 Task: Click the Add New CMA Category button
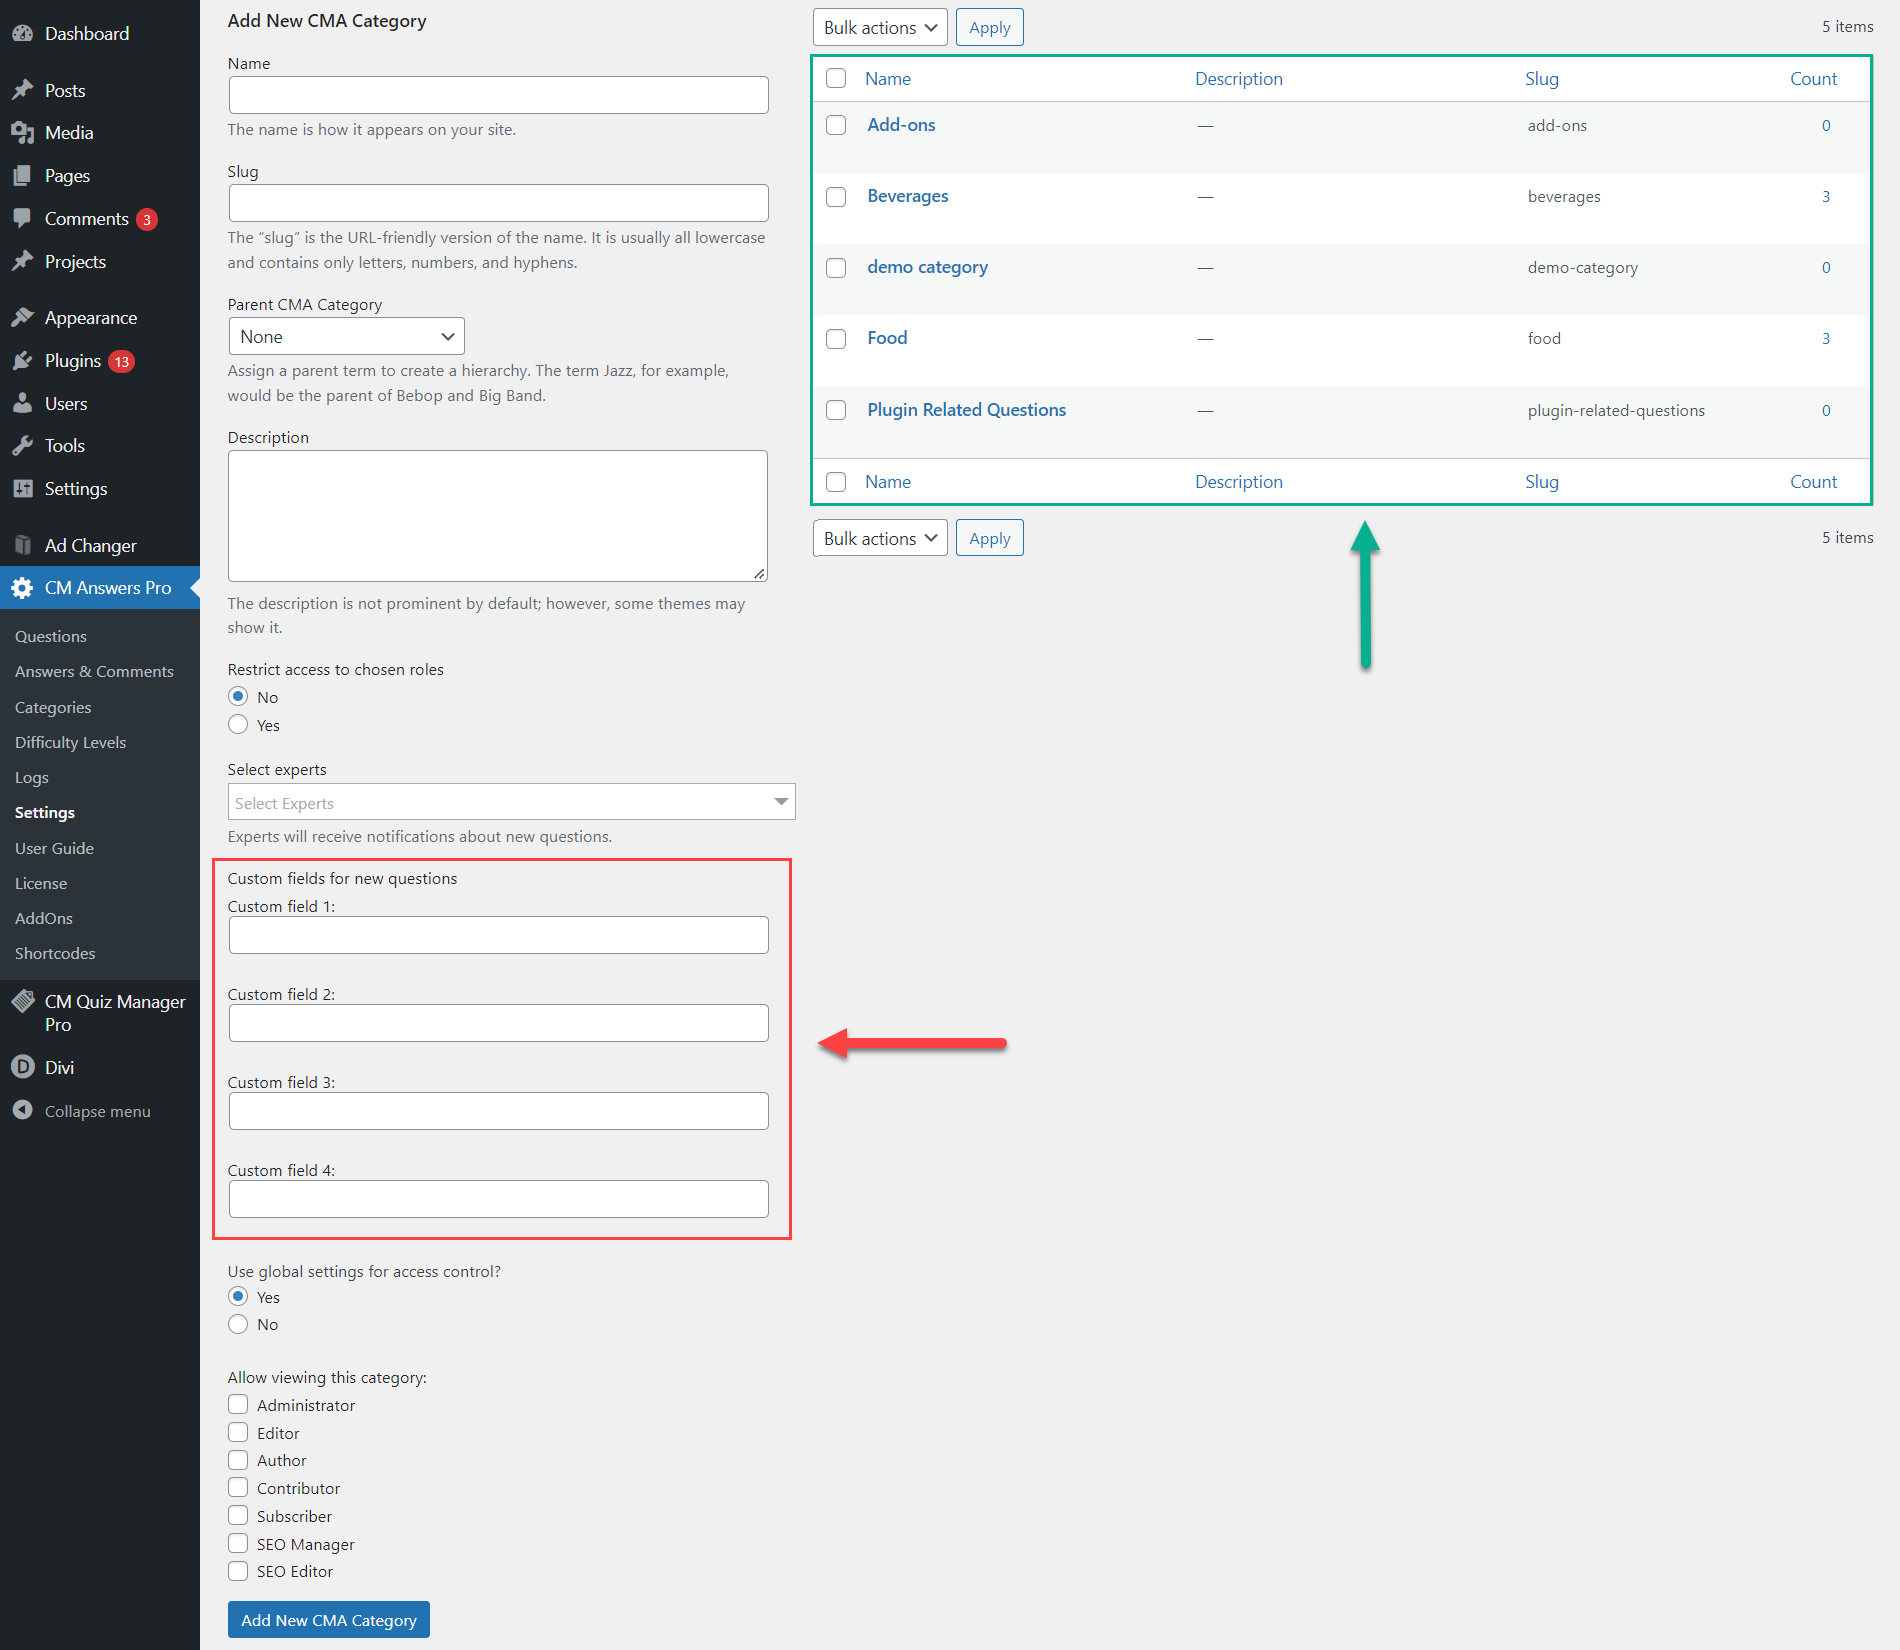[x=329, y=1620]
